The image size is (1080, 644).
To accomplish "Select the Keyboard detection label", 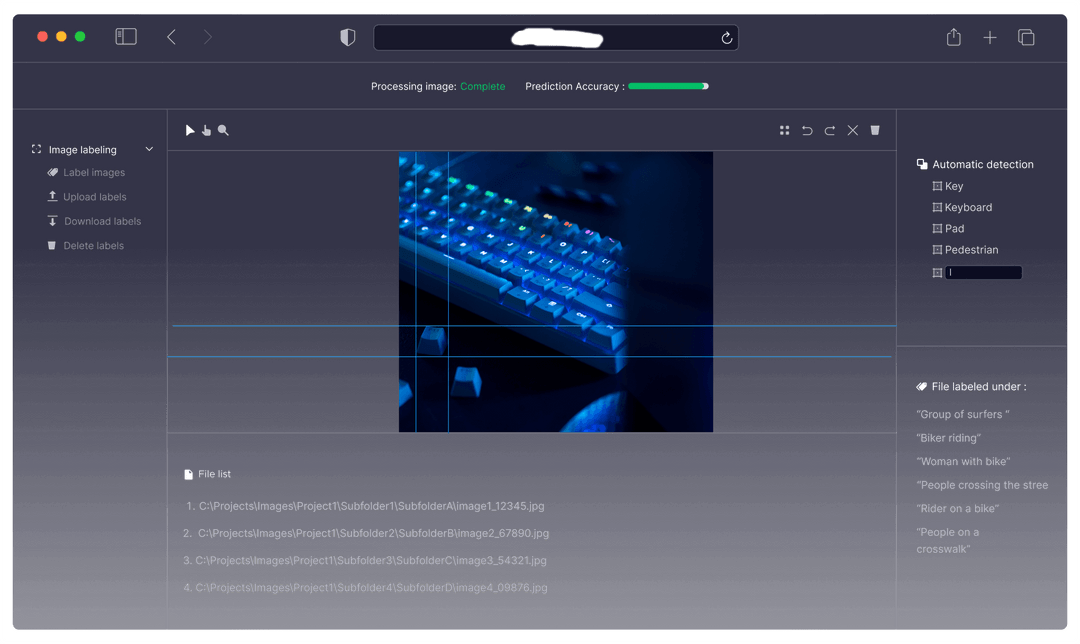I will (968, 207).
